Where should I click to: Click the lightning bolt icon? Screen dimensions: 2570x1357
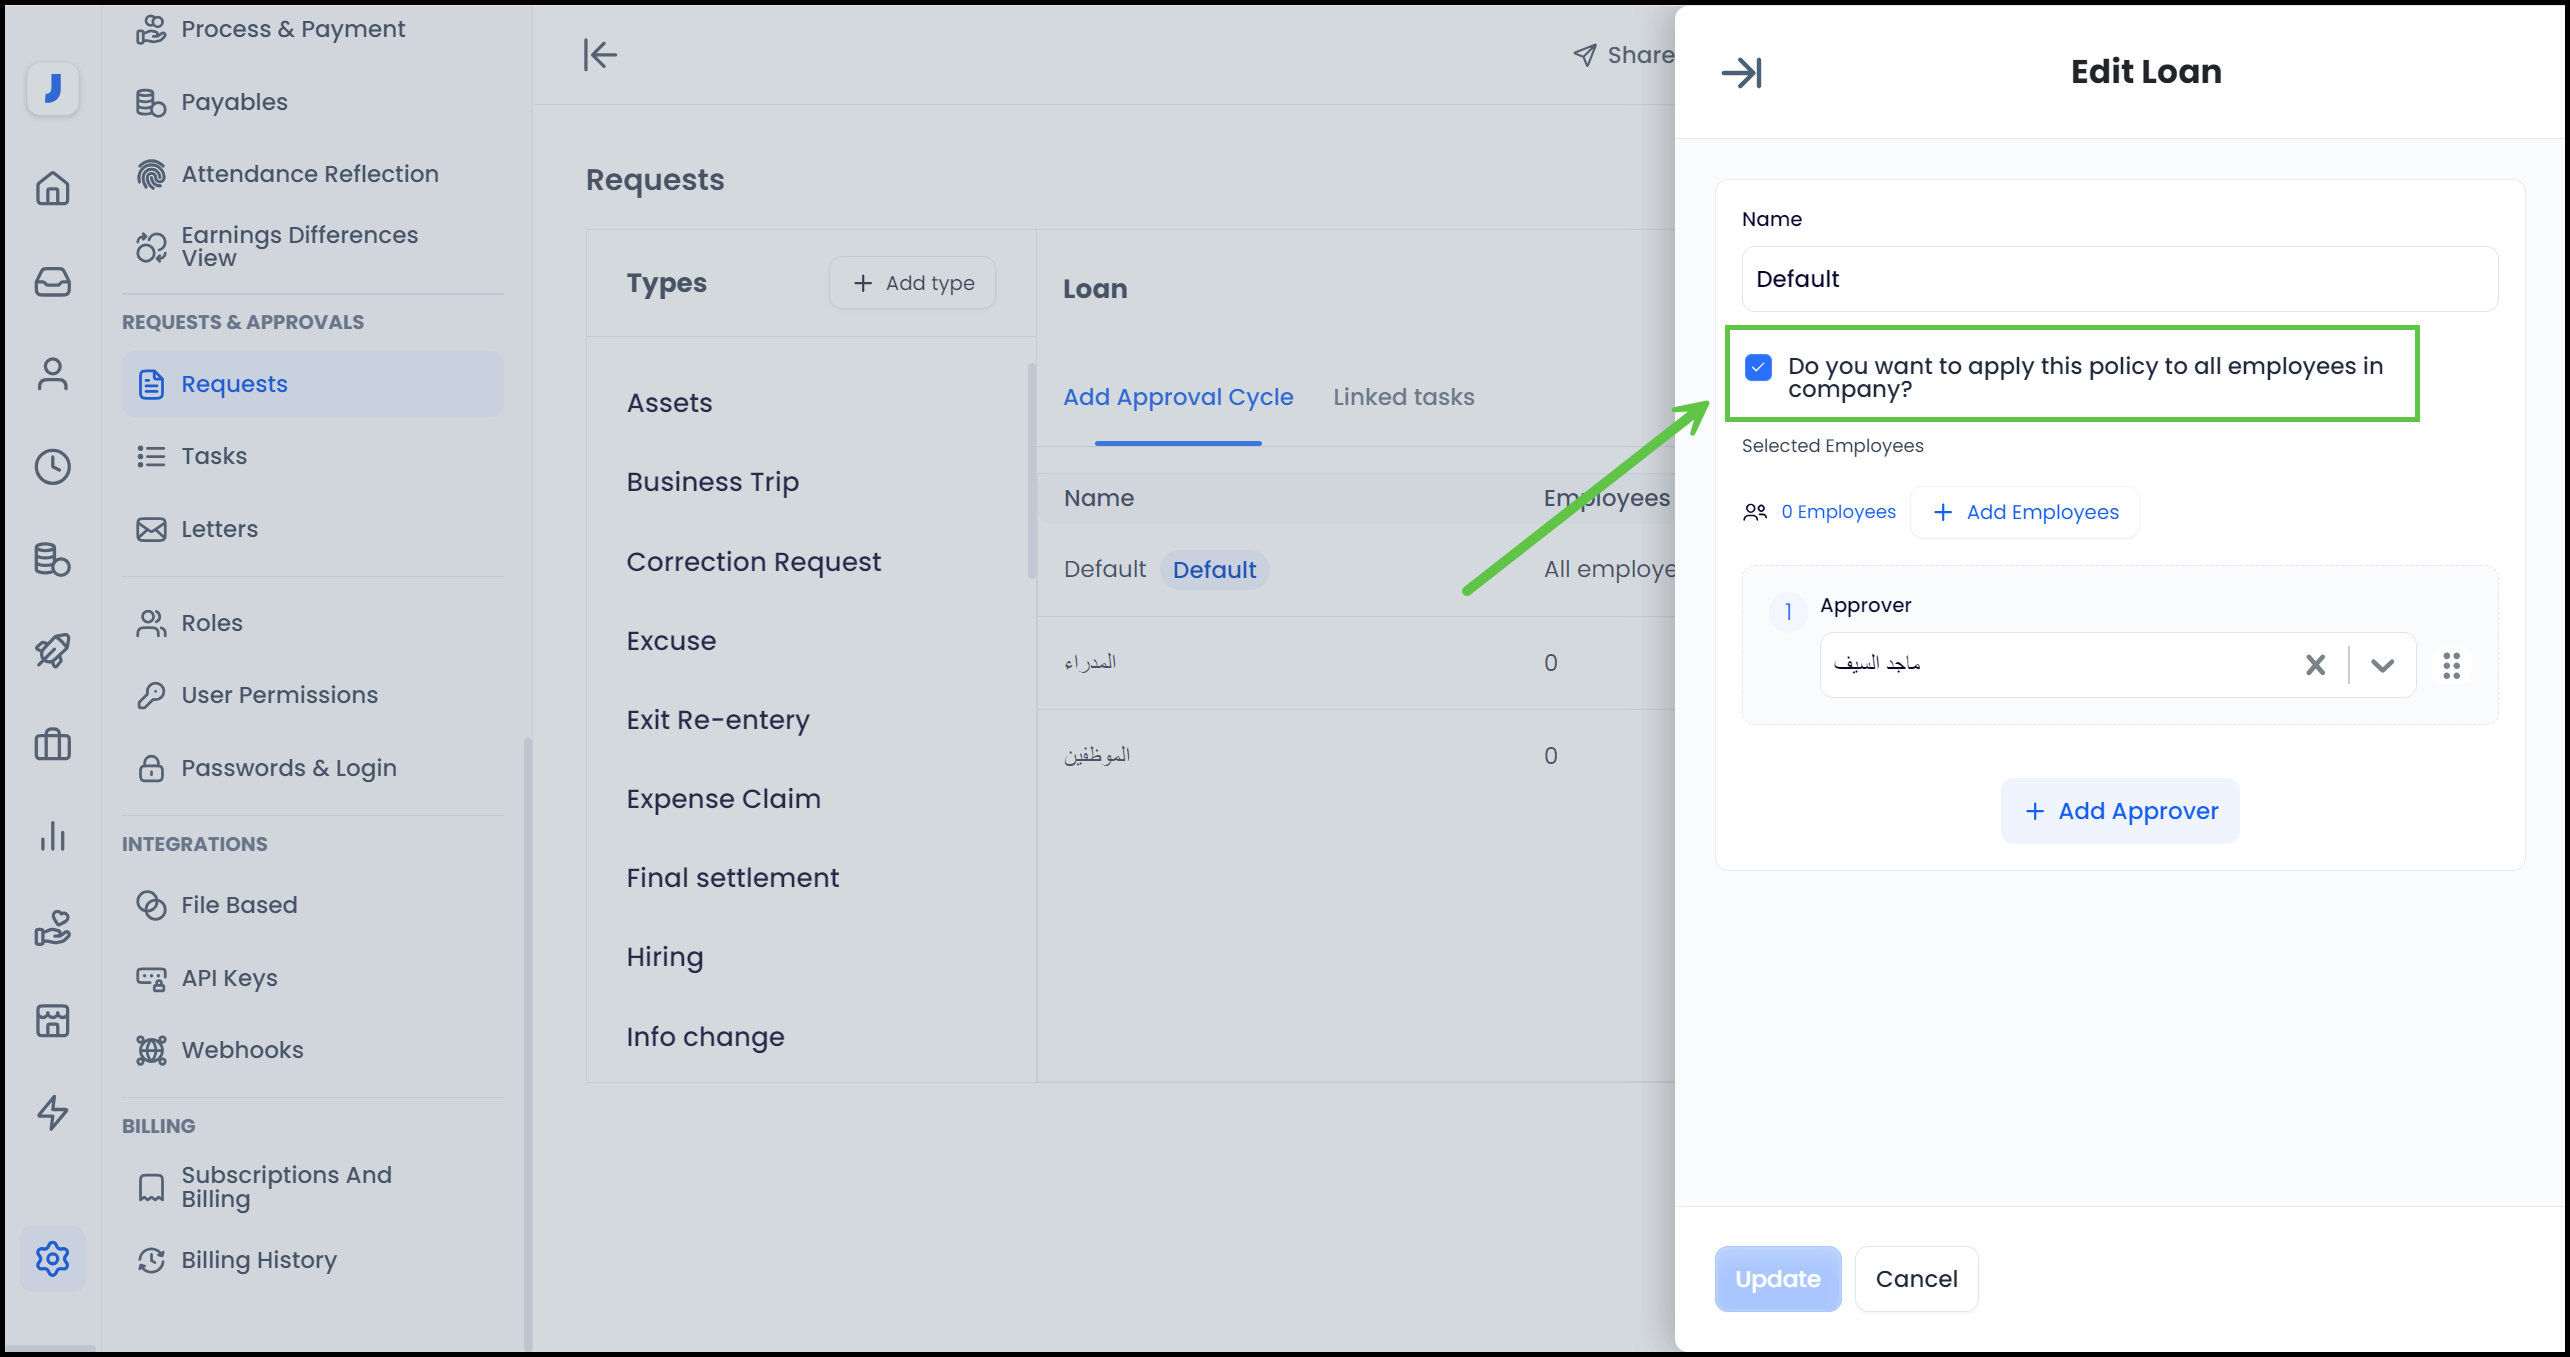coord(52,1112)
